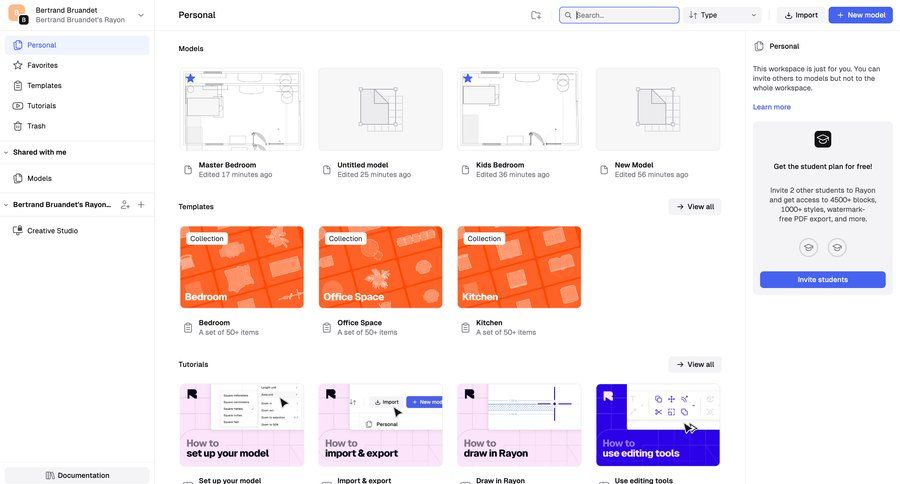Click the clipboard icon beside Bedroom template
The image size is (900, 484).
(x=188, y=328)
